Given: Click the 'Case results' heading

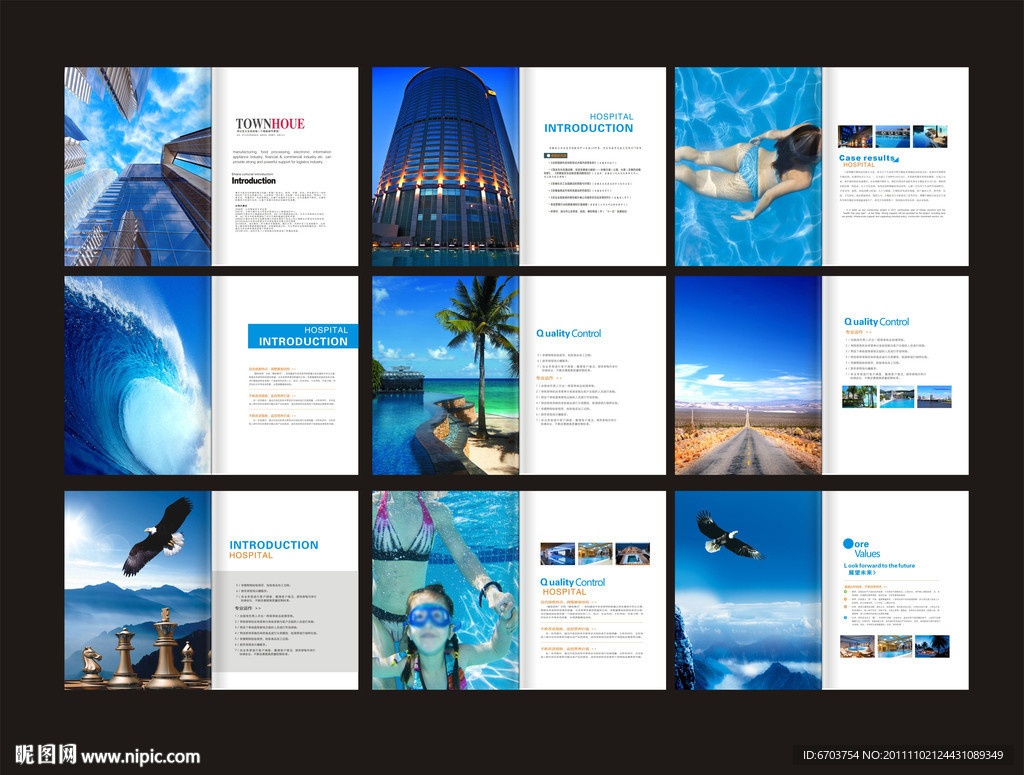Looking at the screenshot, I should pos(868,159).
